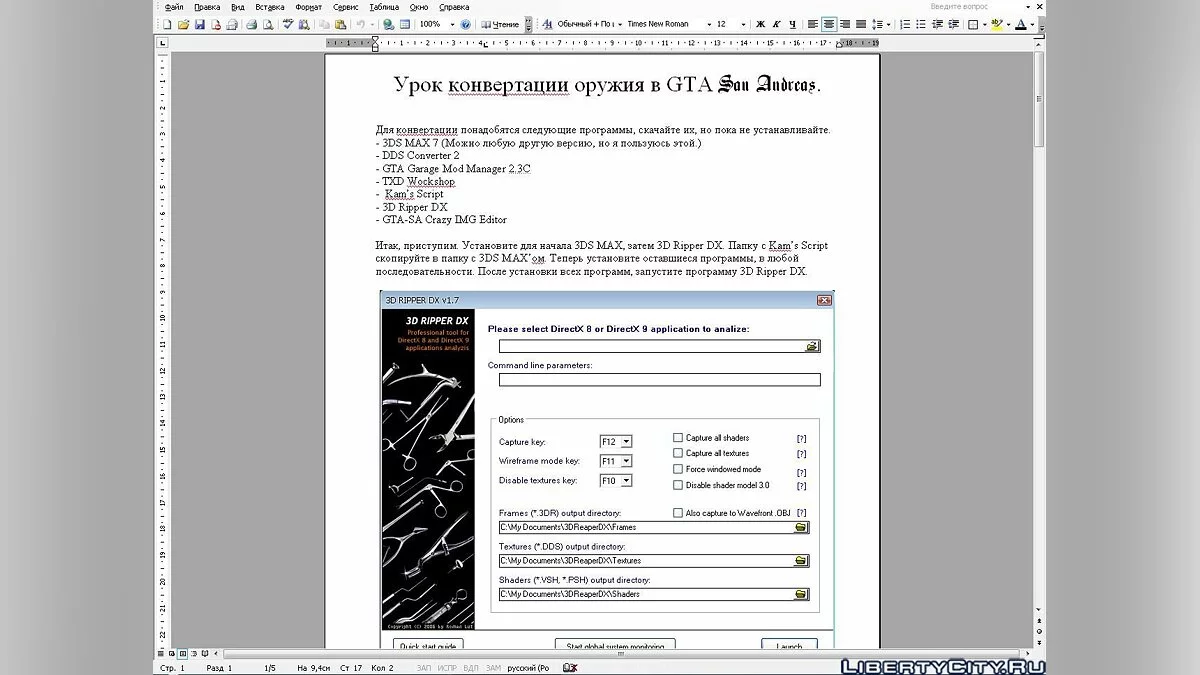Apply bold with the Ж button
1200x675 pixels.
tap(760, 24)
